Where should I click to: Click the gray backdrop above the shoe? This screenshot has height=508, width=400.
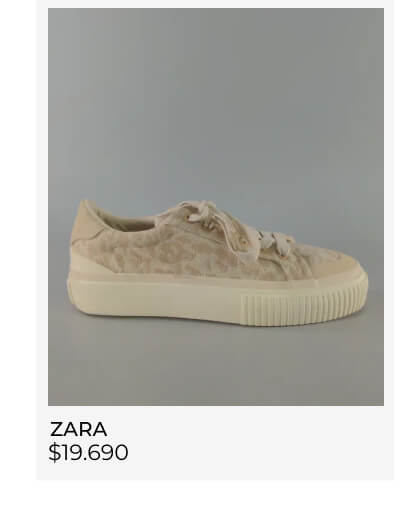point(216,100)
